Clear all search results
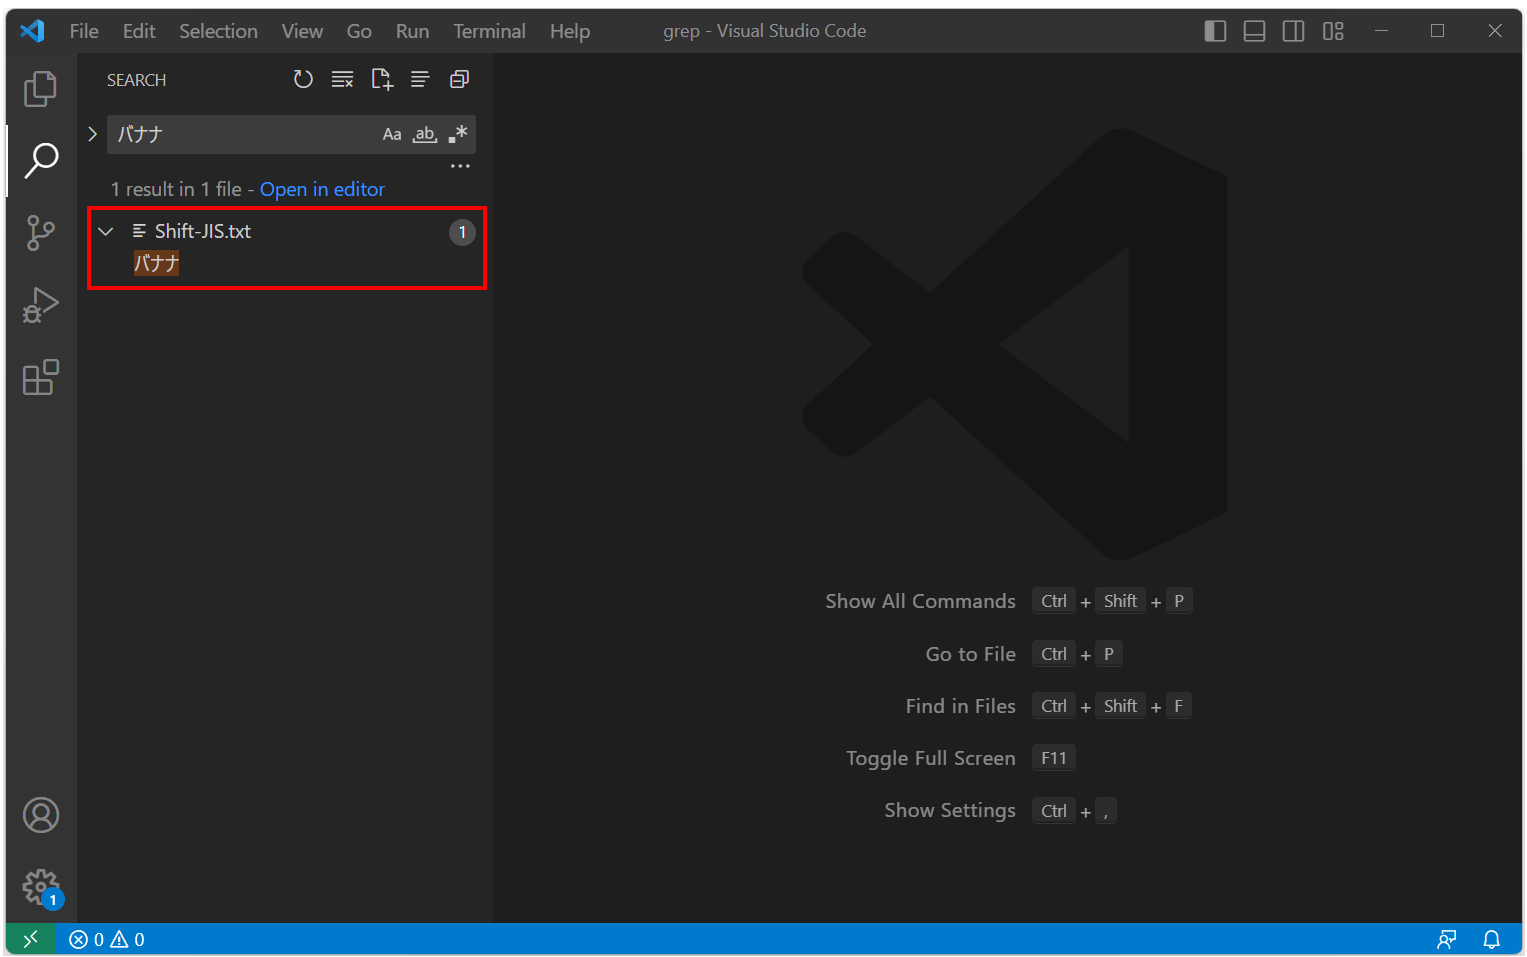 pyautogui.click(x=342, y=79)
